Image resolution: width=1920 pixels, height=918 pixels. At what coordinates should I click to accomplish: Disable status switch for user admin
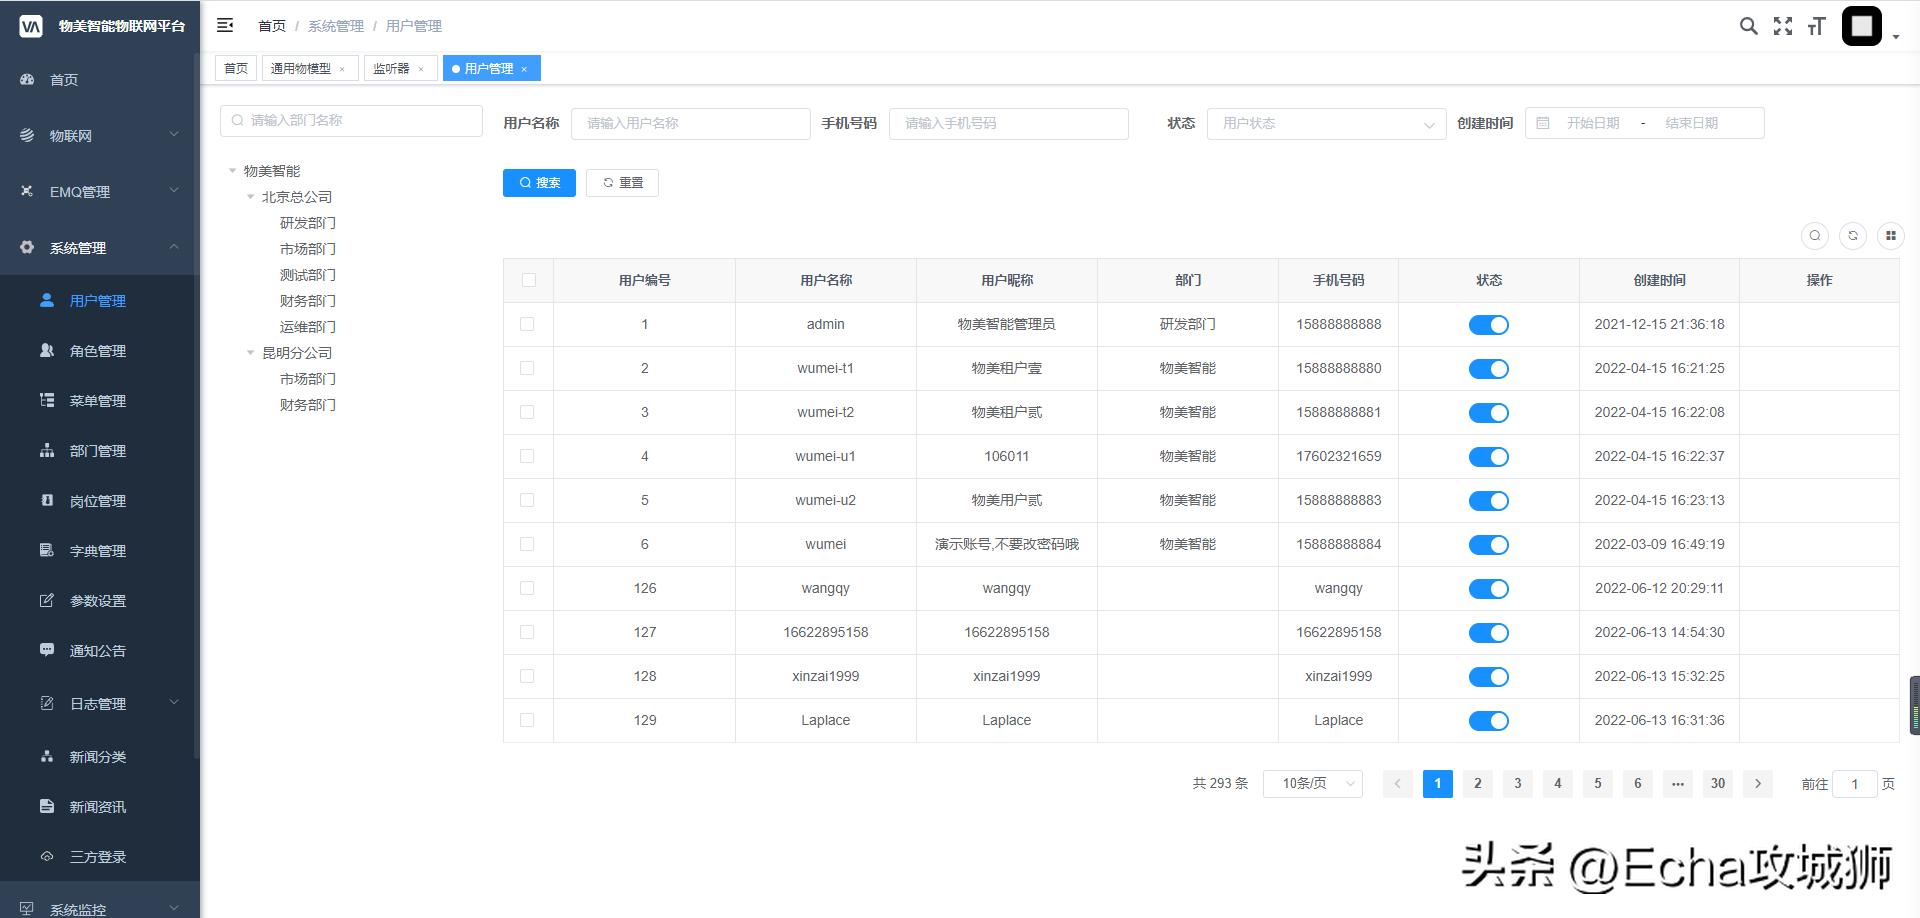[1489, 324]
